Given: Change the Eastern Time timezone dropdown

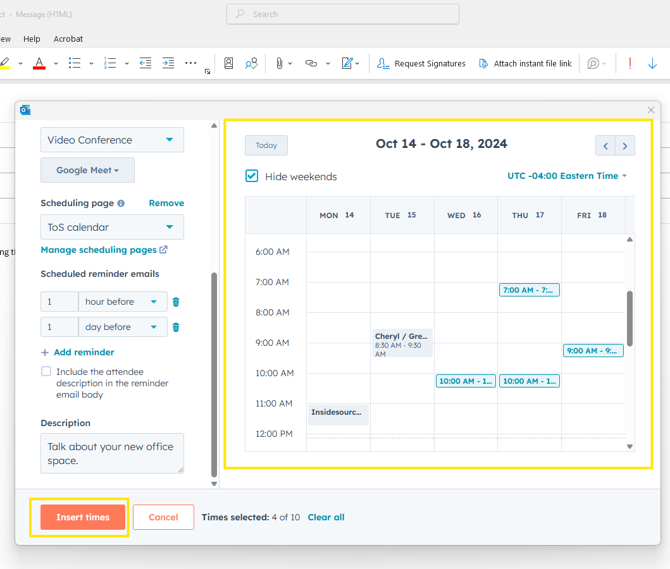Looking at the screenshot, I should click(x=567, y=176).
